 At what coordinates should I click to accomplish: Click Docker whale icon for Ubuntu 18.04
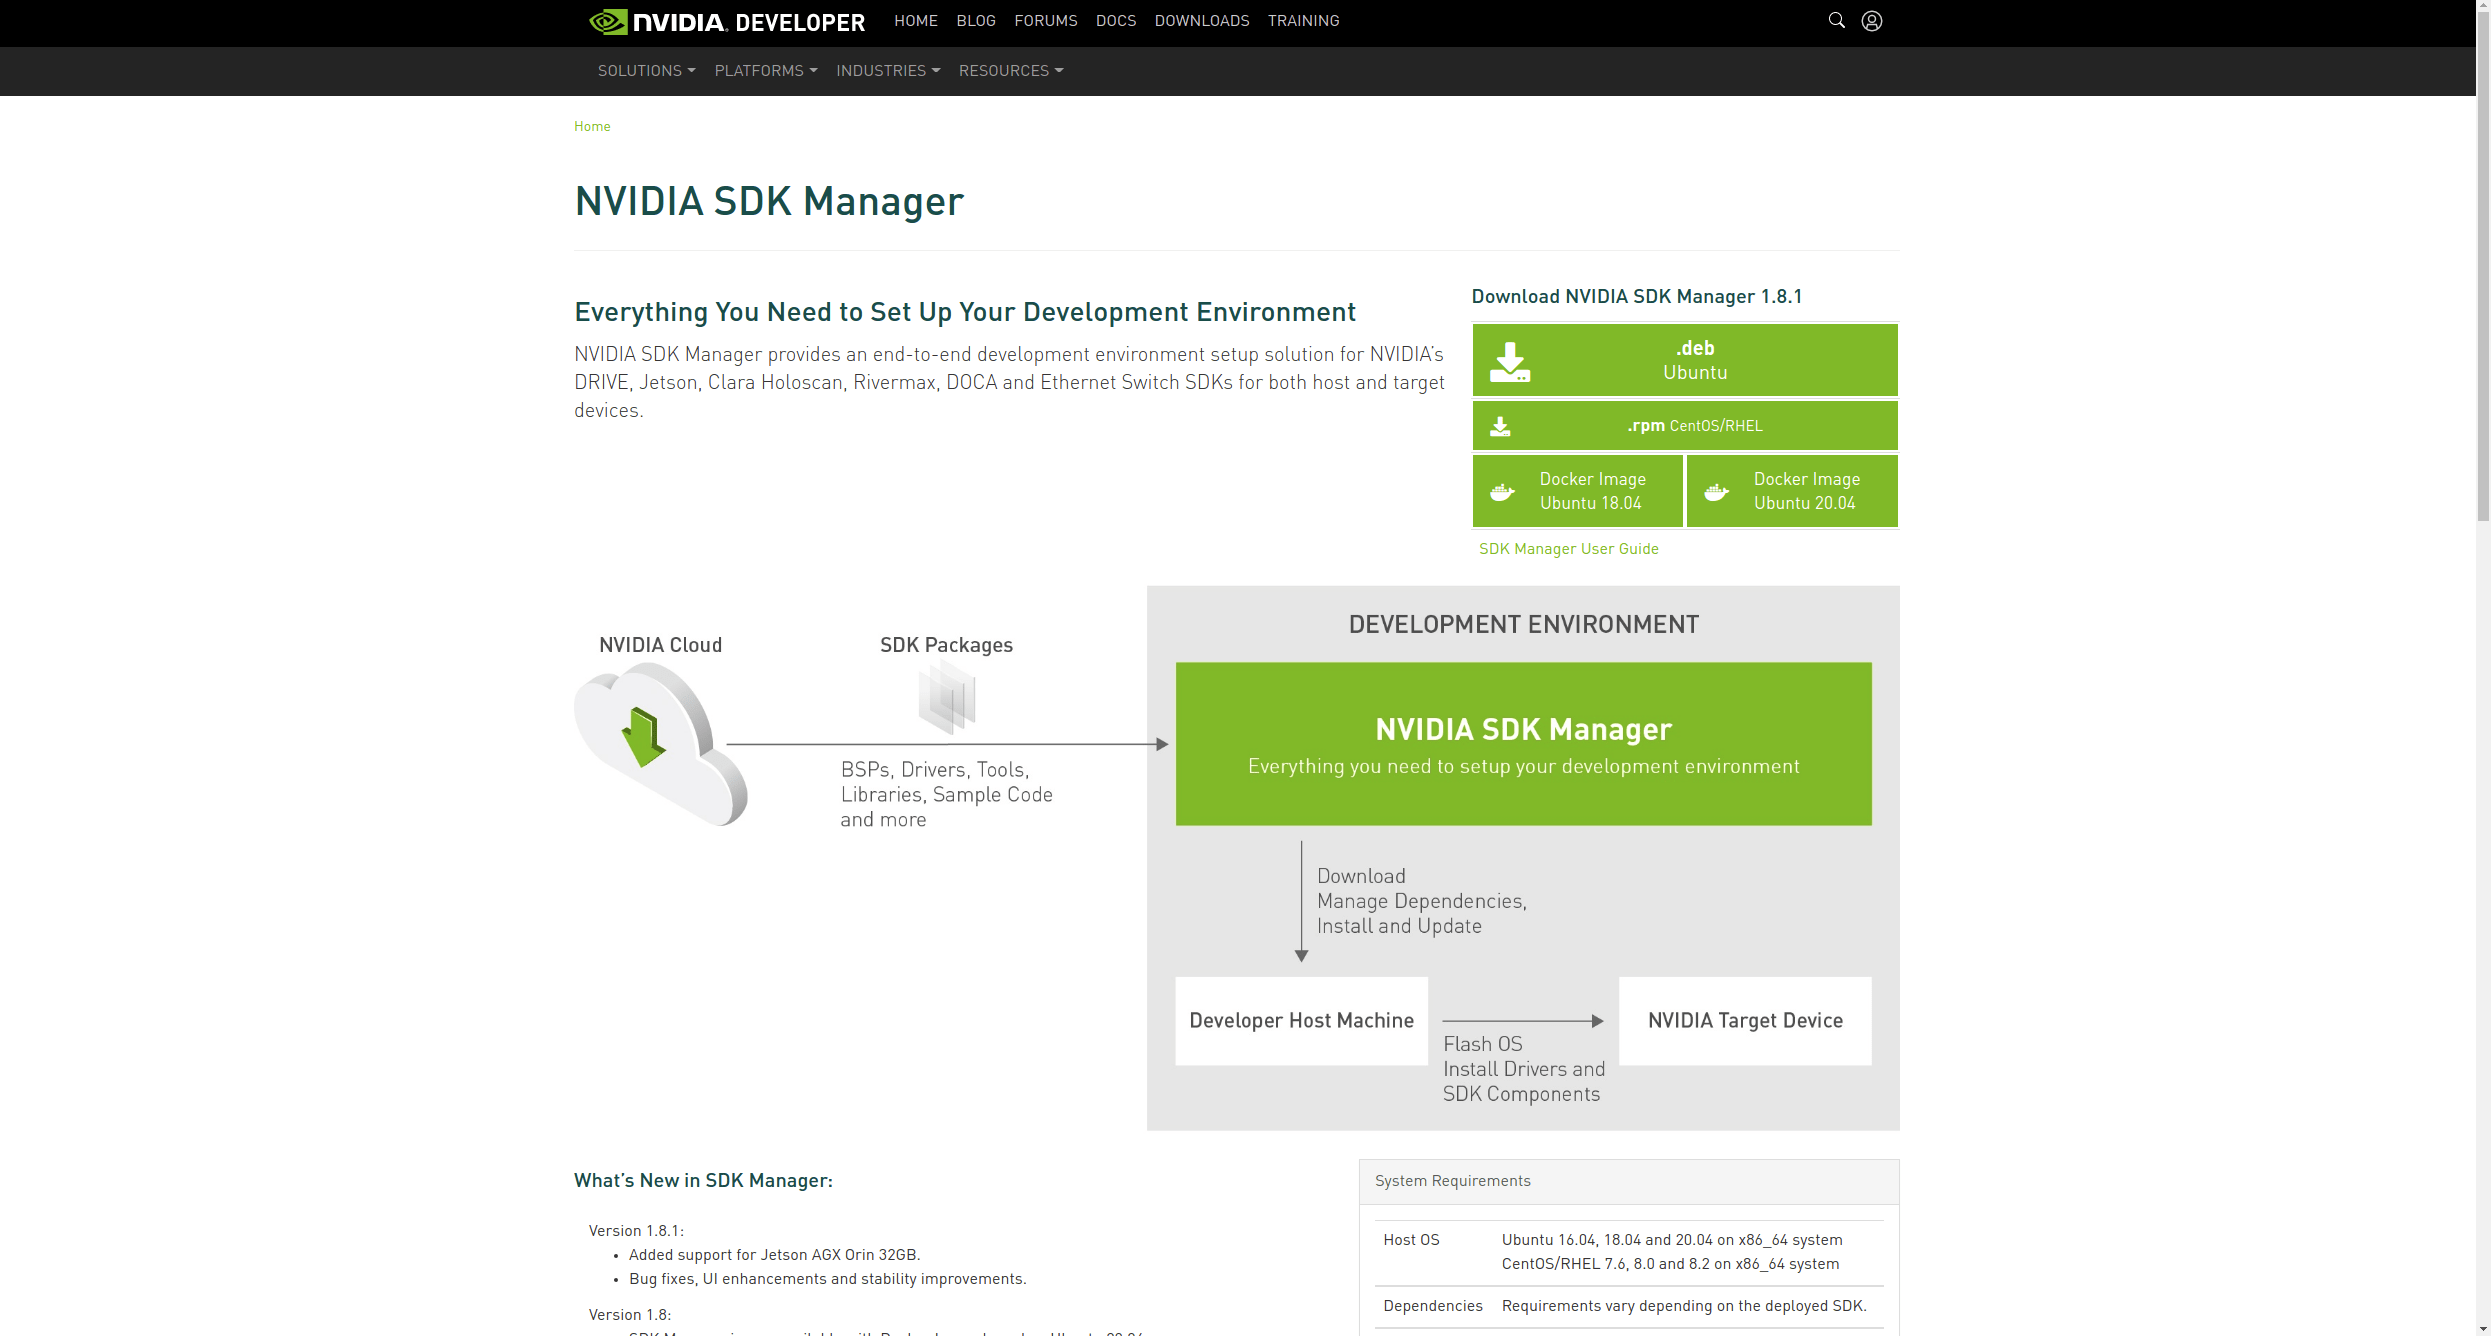[1502, 492]
